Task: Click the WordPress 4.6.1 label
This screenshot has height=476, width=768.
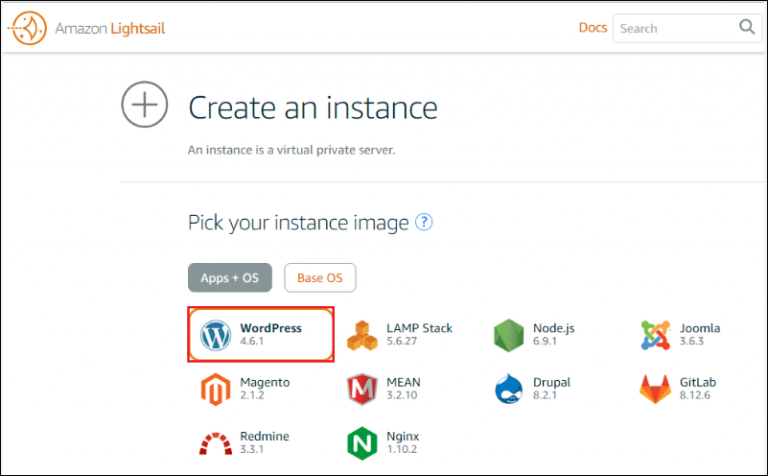Action: 271,335
